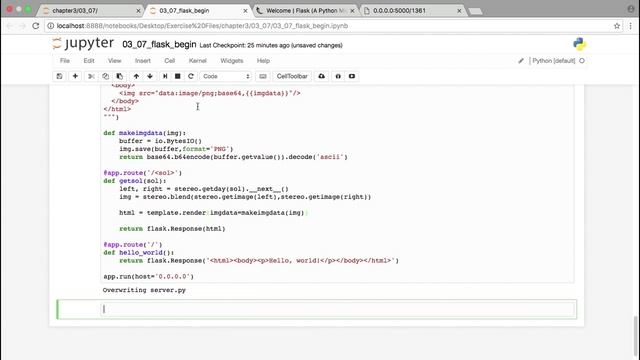Close the chapter3/03_07/ tab
The image size is (640, 360).
[x=138, y=11]
